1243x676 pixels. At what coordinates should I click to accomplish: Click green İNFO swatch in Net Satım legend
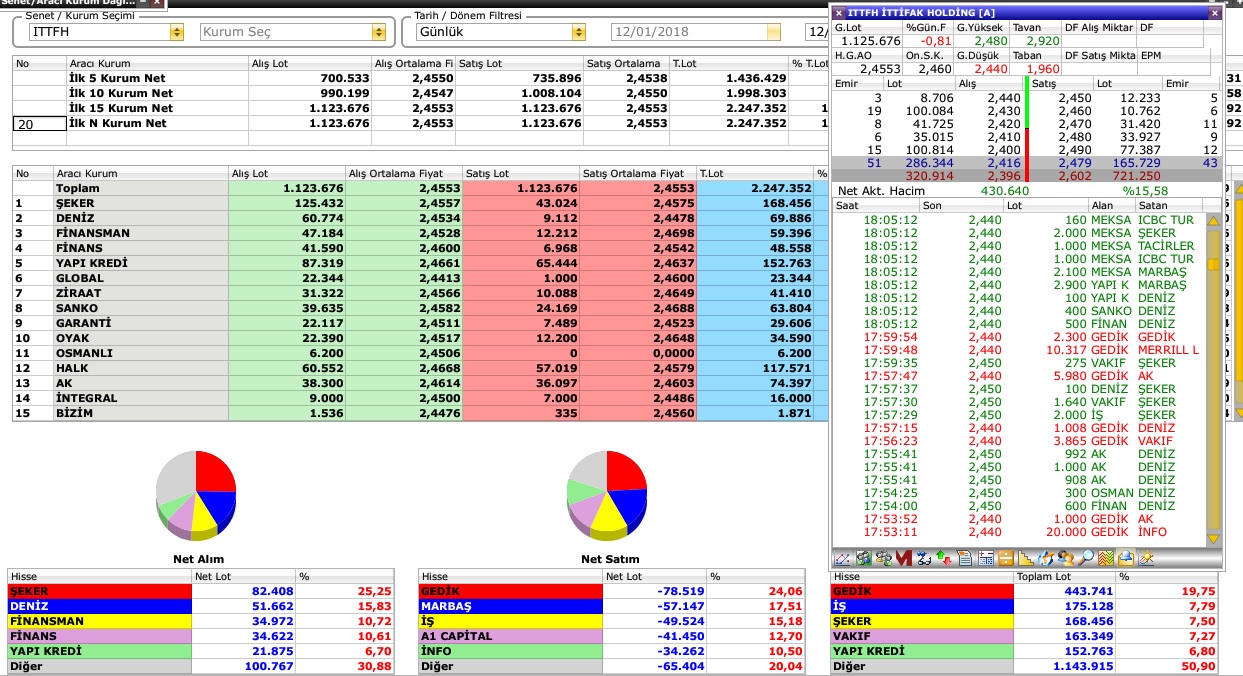510,651
